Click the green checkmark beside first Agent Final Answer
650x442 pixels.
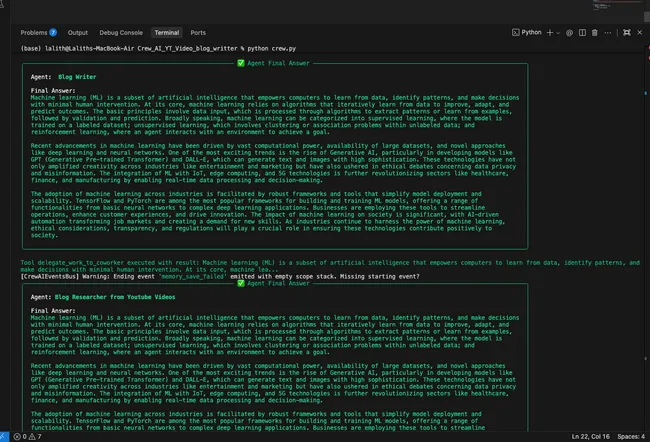(x=240, y=63)
